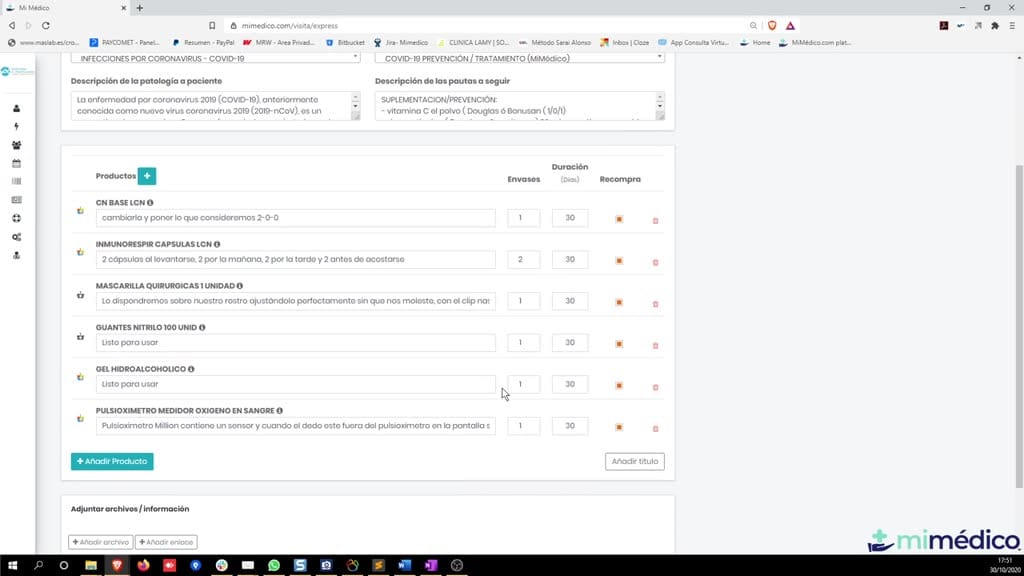Image resolution: width=1024 pixels, height=576 pixels.
Task: Click basket icon beside INMUNORESPIR CAPSULAS
Action: coord(80,252)
